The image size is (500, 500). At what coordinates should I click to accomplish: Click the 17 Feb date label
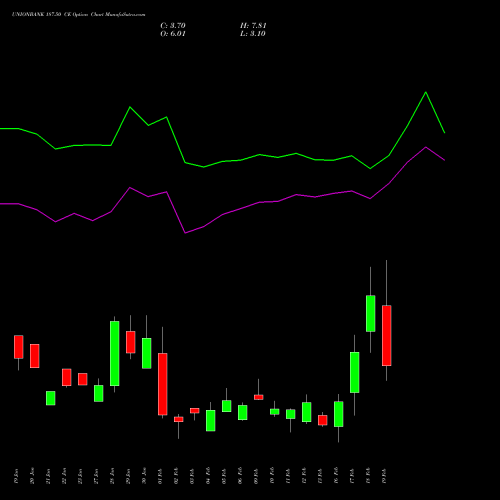tap(352, 476)
